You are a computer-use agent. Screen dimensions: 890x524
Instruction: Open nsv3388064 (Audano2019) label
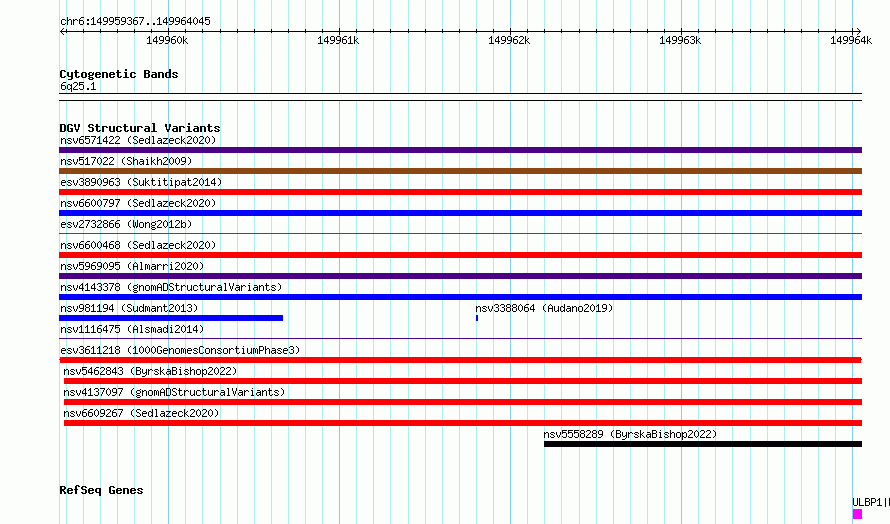point(544,308)
